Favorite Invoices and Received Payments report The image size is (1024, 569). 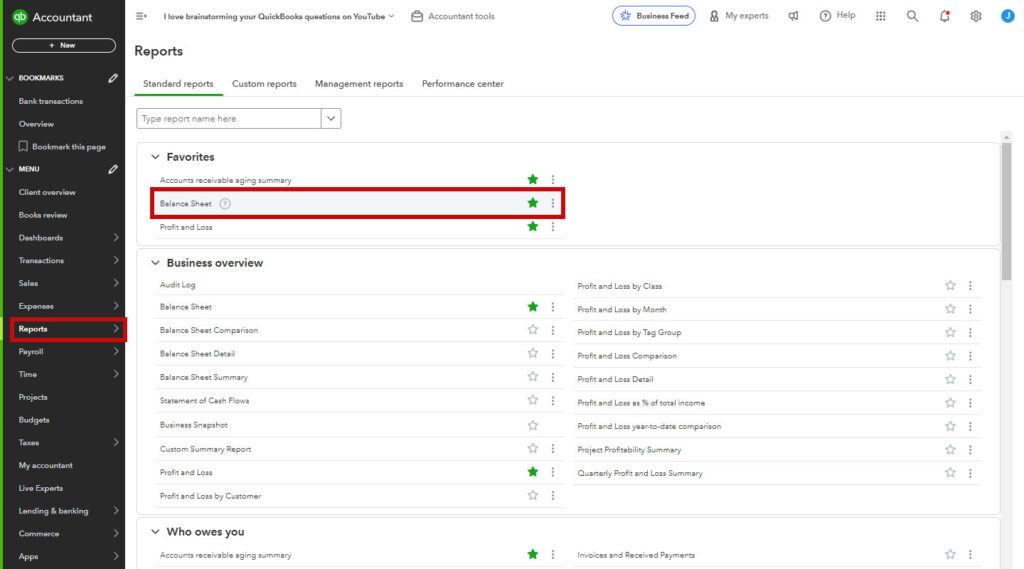point(950,555)
